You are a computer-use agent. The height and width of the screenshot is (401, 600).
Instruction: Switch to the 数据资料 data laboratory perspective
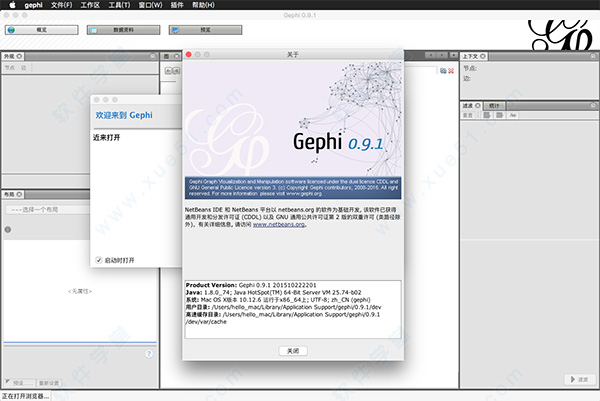123,30
